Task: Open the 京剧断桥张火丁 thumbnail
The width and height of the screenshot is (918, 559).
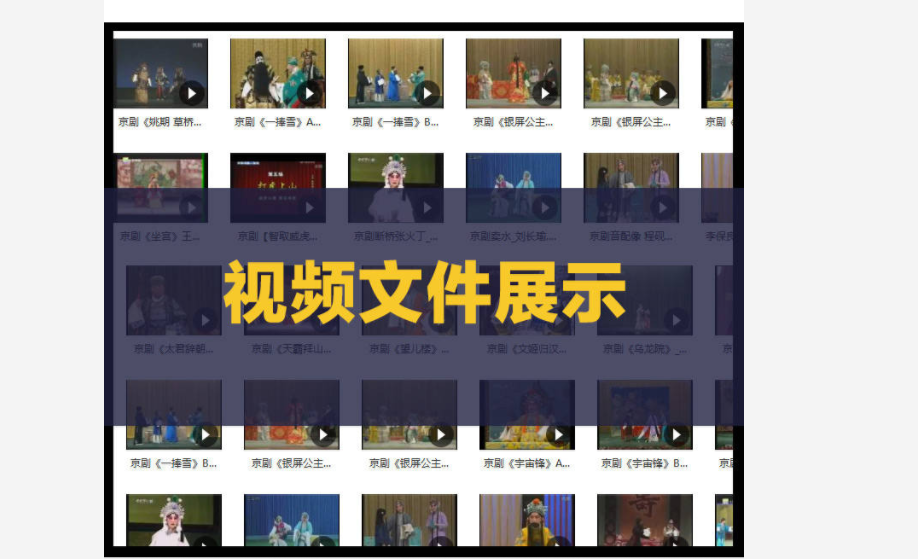Action: [x=396, y=188]
